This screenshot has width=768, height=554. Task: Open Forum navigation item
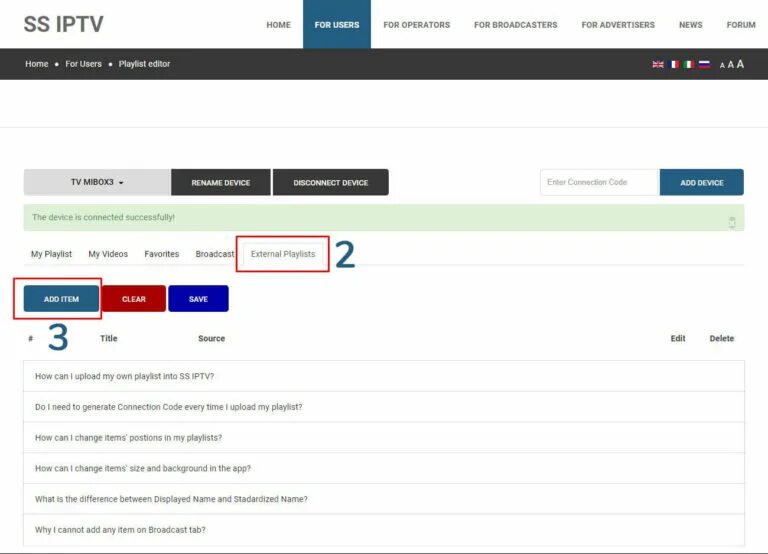point(741,24)
